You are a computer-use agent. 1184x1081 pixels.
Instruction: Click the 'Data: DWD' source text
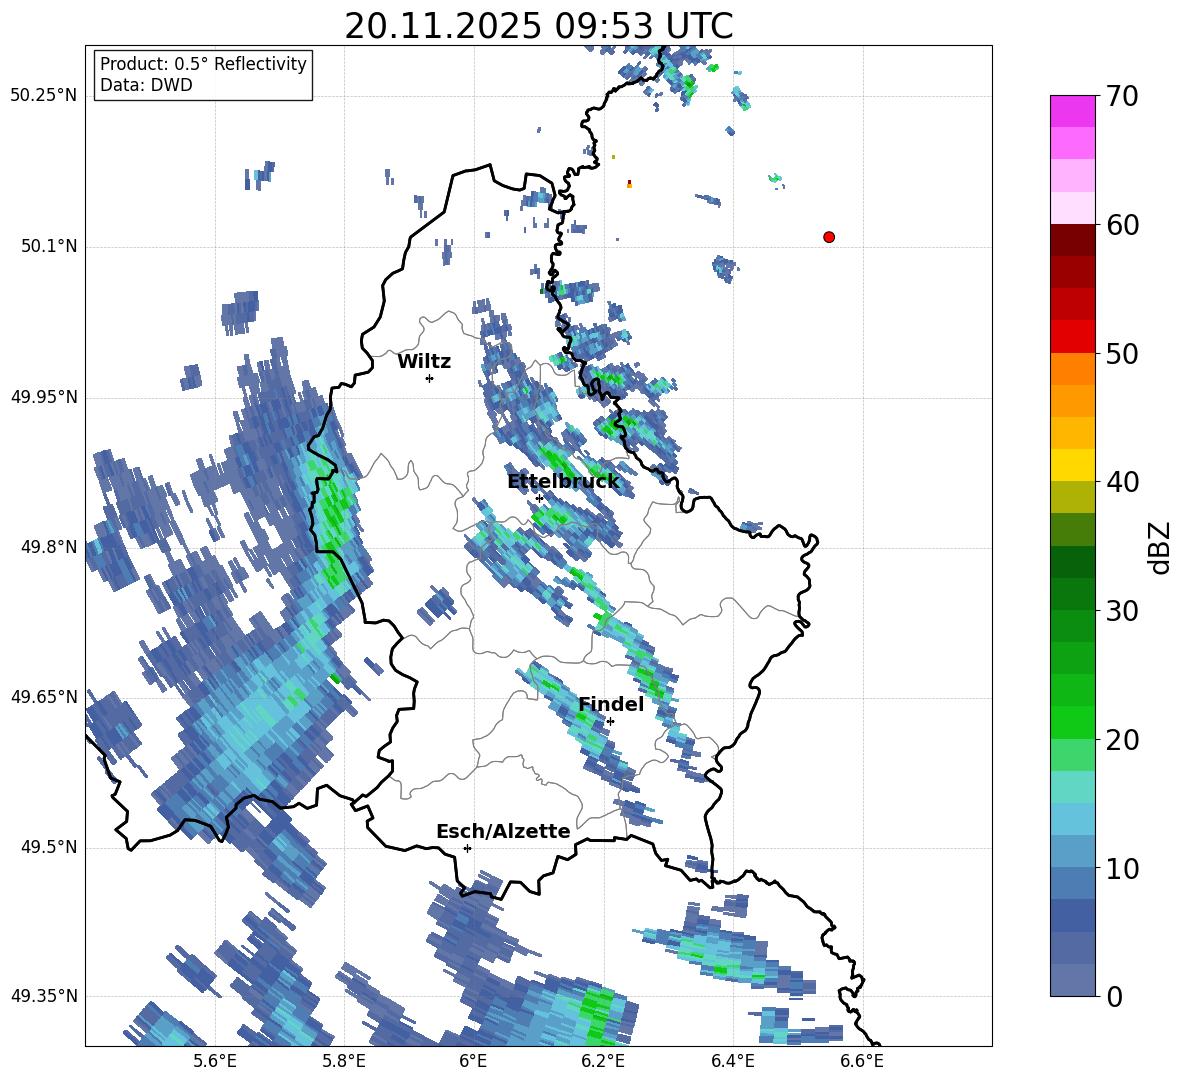146,85
